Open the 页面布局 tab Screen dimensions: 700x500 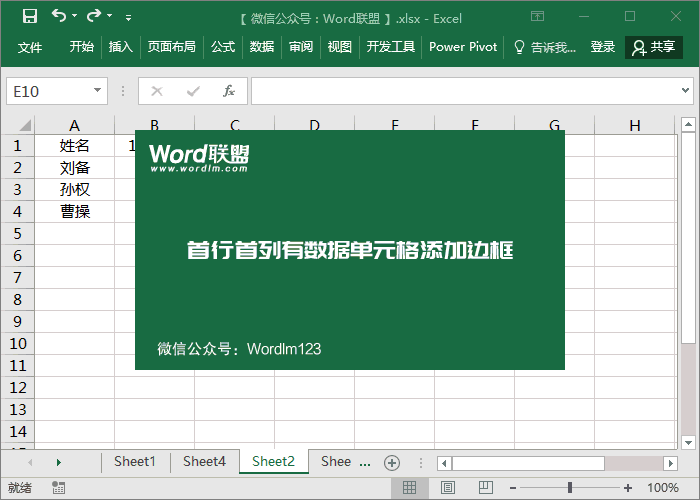[x=171, y=46]
